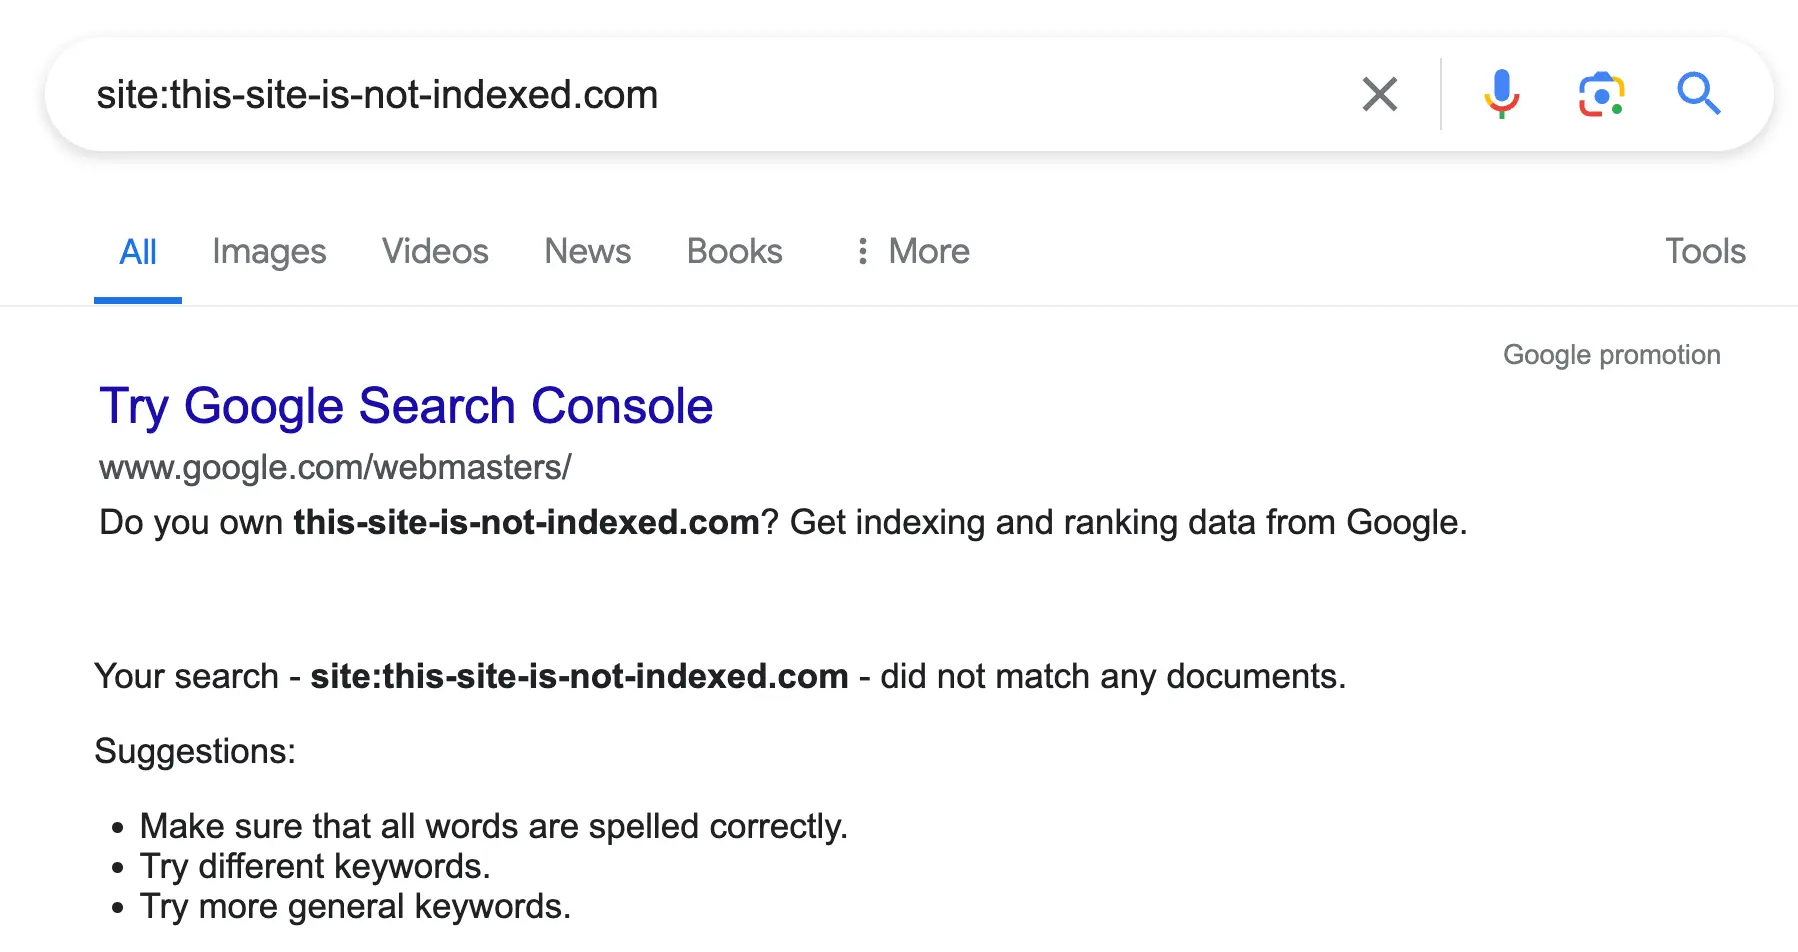Viewport: 1798px width, 952px height.
Task: Submit the query with the magnifying glass icon
Action: coord(1698,95)
